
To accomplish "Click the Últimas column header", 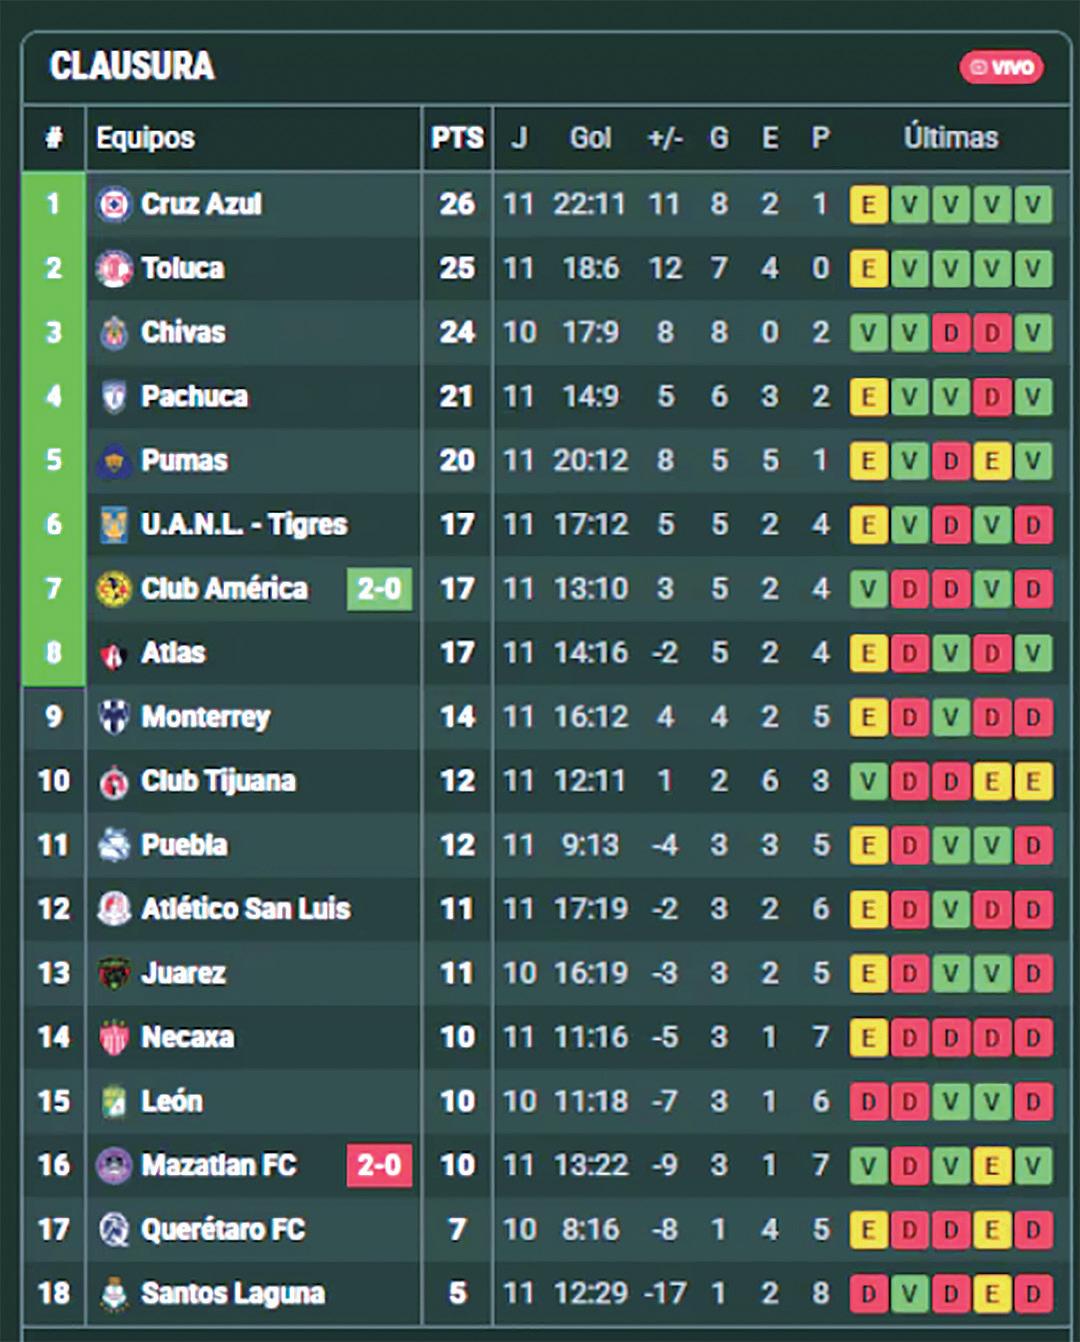I will [951, 137].
